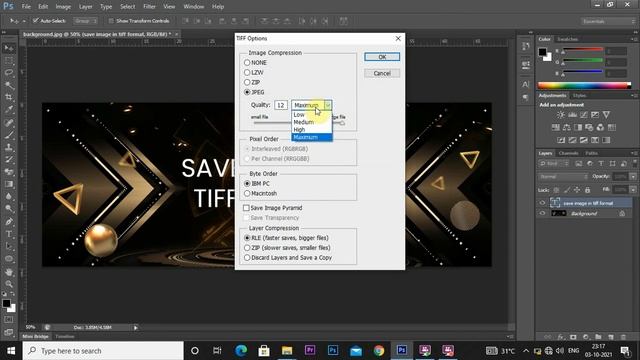This screenshot has width=640, height=360.
Task: Open File Explorer from the taskbar
Action: pyautogui.click(x=287, y=350)
